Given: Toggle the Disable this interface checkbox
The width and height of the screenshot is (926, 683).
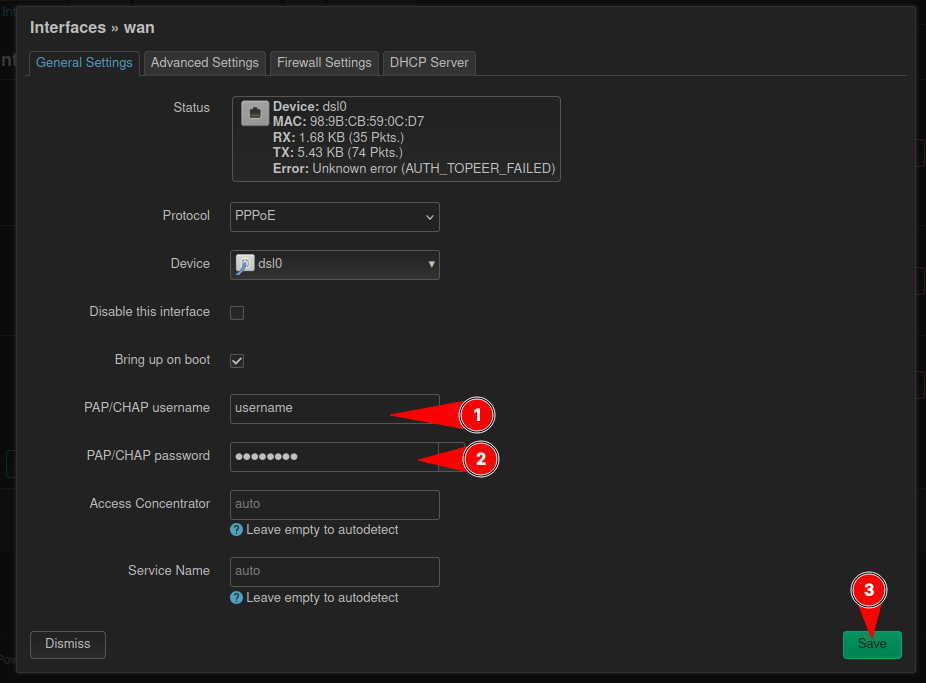Looking at the screenshot, I should (x=237, y=313).
